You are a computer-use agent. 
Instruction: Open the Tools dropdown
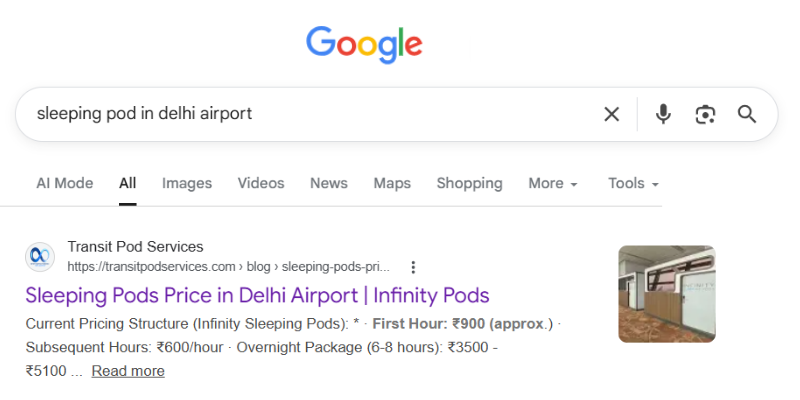633,184
